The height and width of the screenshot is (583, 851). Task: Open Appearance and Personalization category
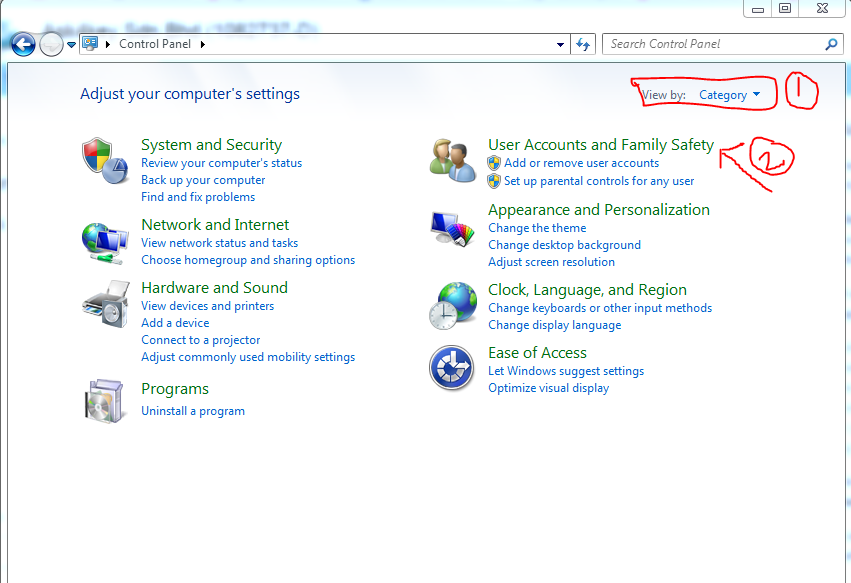pyautogui.click(x=599, y=210)
